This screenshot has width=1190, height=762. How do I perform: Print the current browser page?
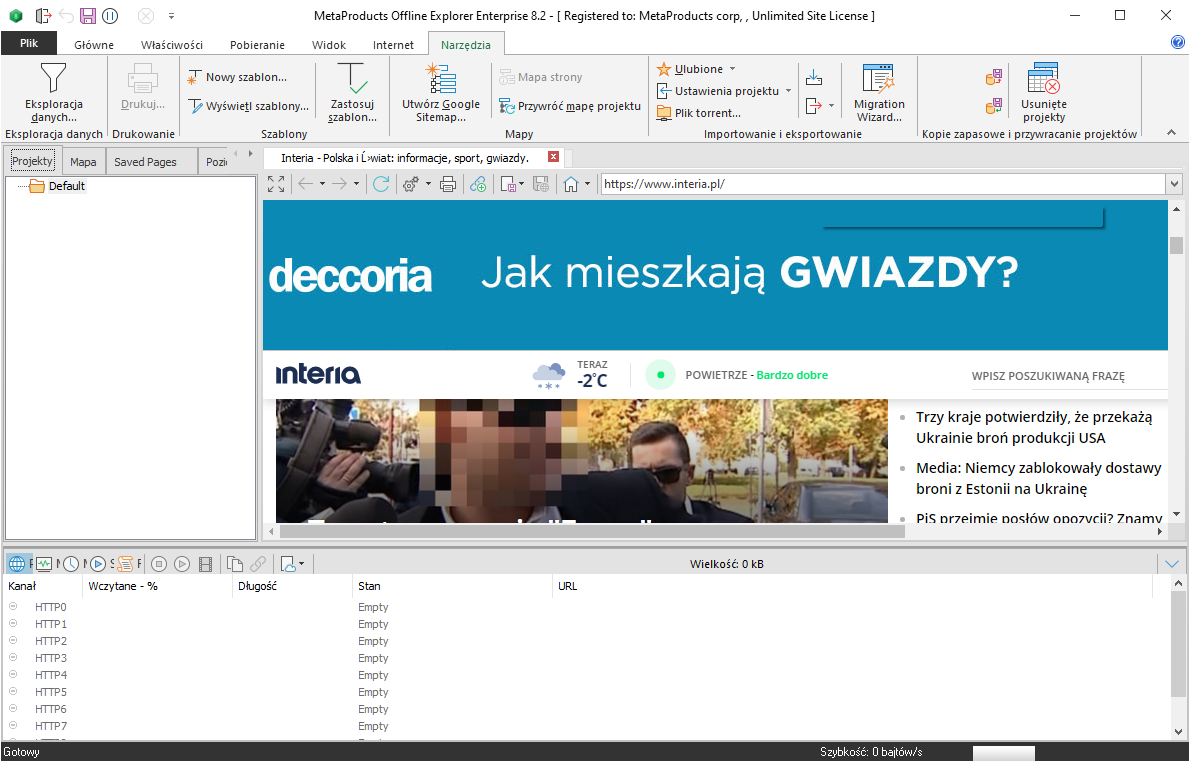coord(448,184)
